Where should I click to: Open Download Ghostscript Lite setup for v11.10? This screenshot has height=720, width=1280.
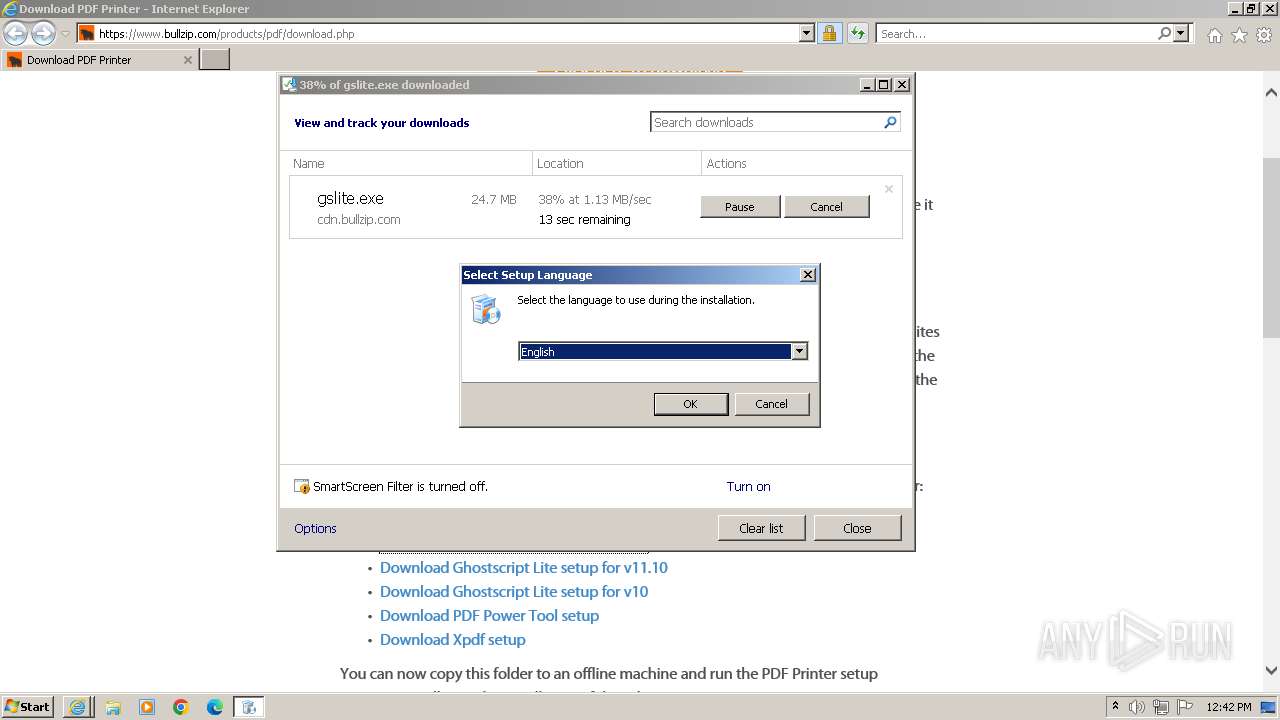(524, 567)
